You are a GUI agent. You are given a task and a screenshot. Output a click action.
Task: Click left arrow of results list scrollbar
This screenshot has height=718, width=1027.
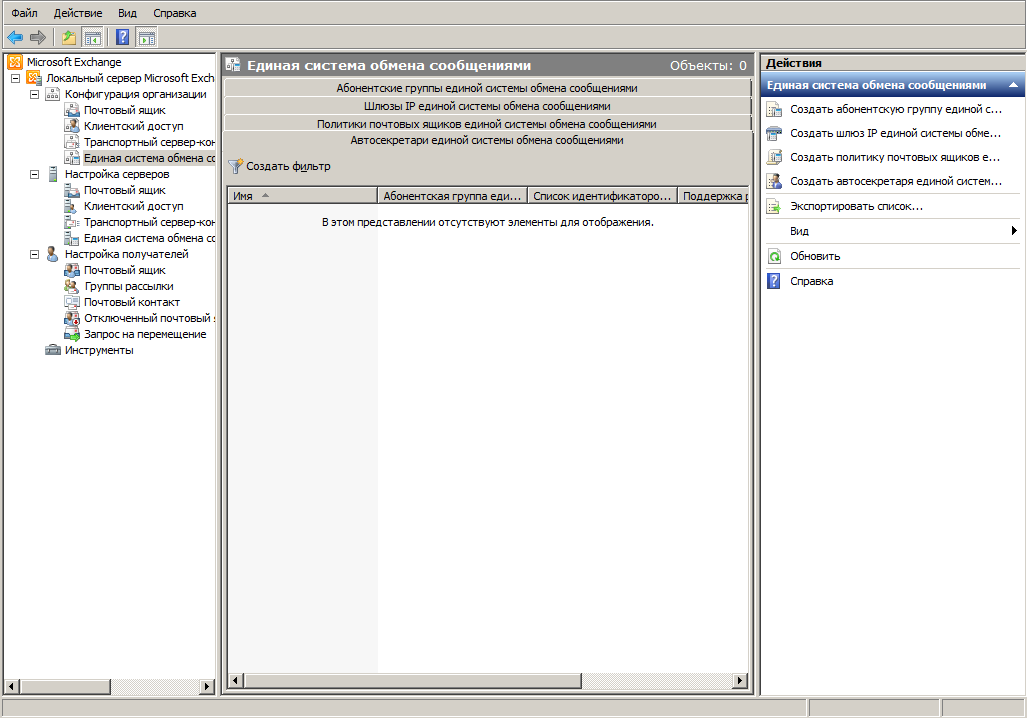point(235,681)
